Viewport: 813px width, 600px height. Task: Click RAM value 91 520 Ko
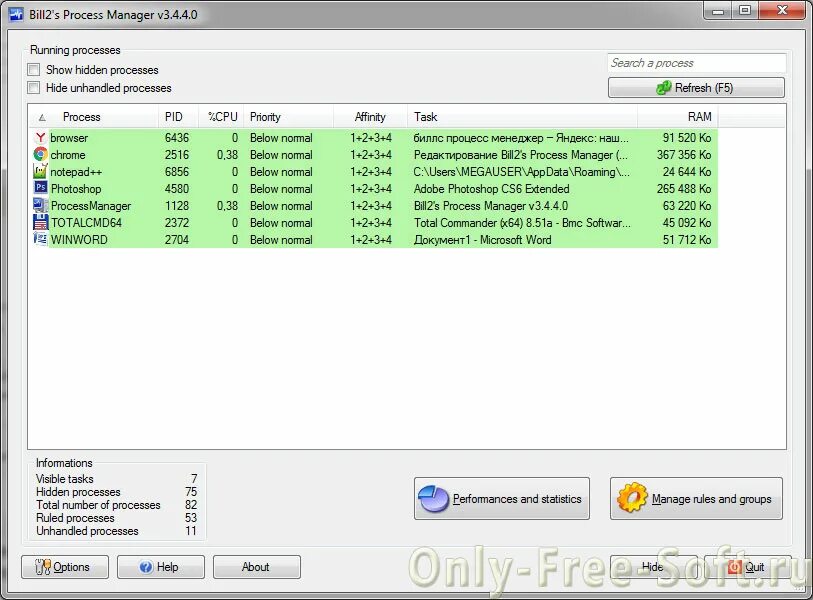(x=687, y=138)
